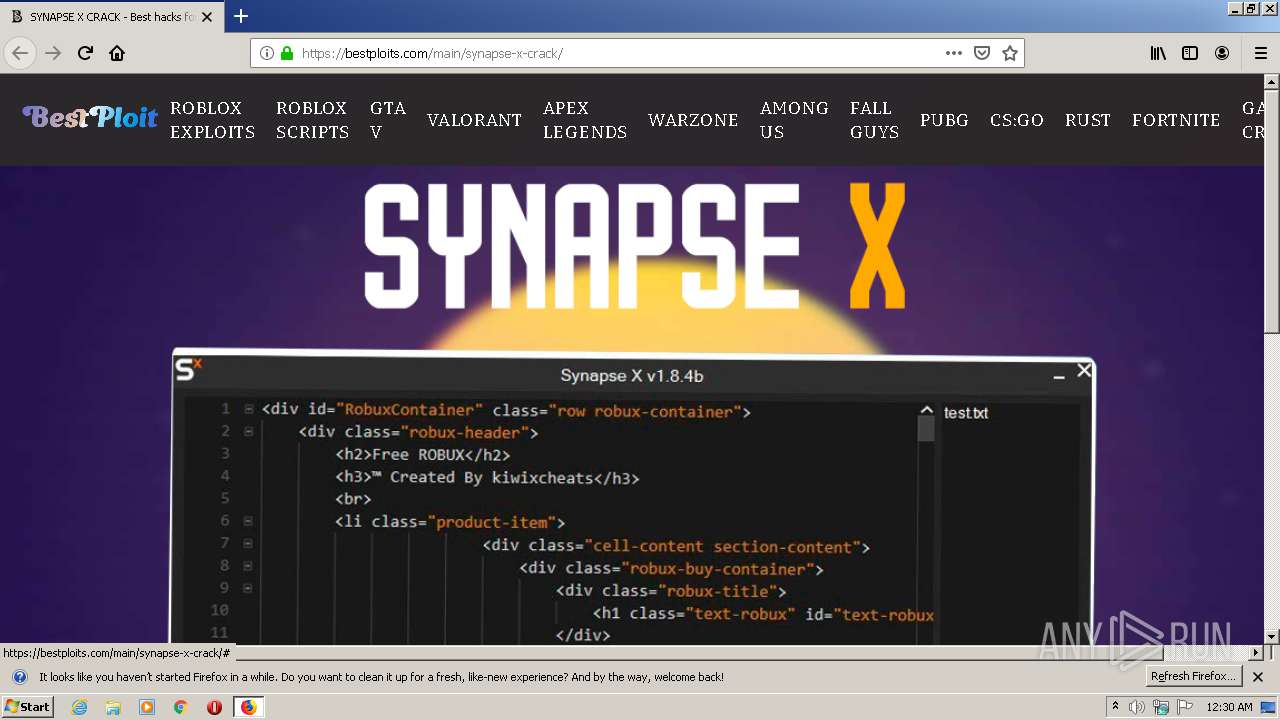Image resolution: width=1280 pixels, height=720 pixels.
Task: Go to GTA V section
Action: (388, 120)
